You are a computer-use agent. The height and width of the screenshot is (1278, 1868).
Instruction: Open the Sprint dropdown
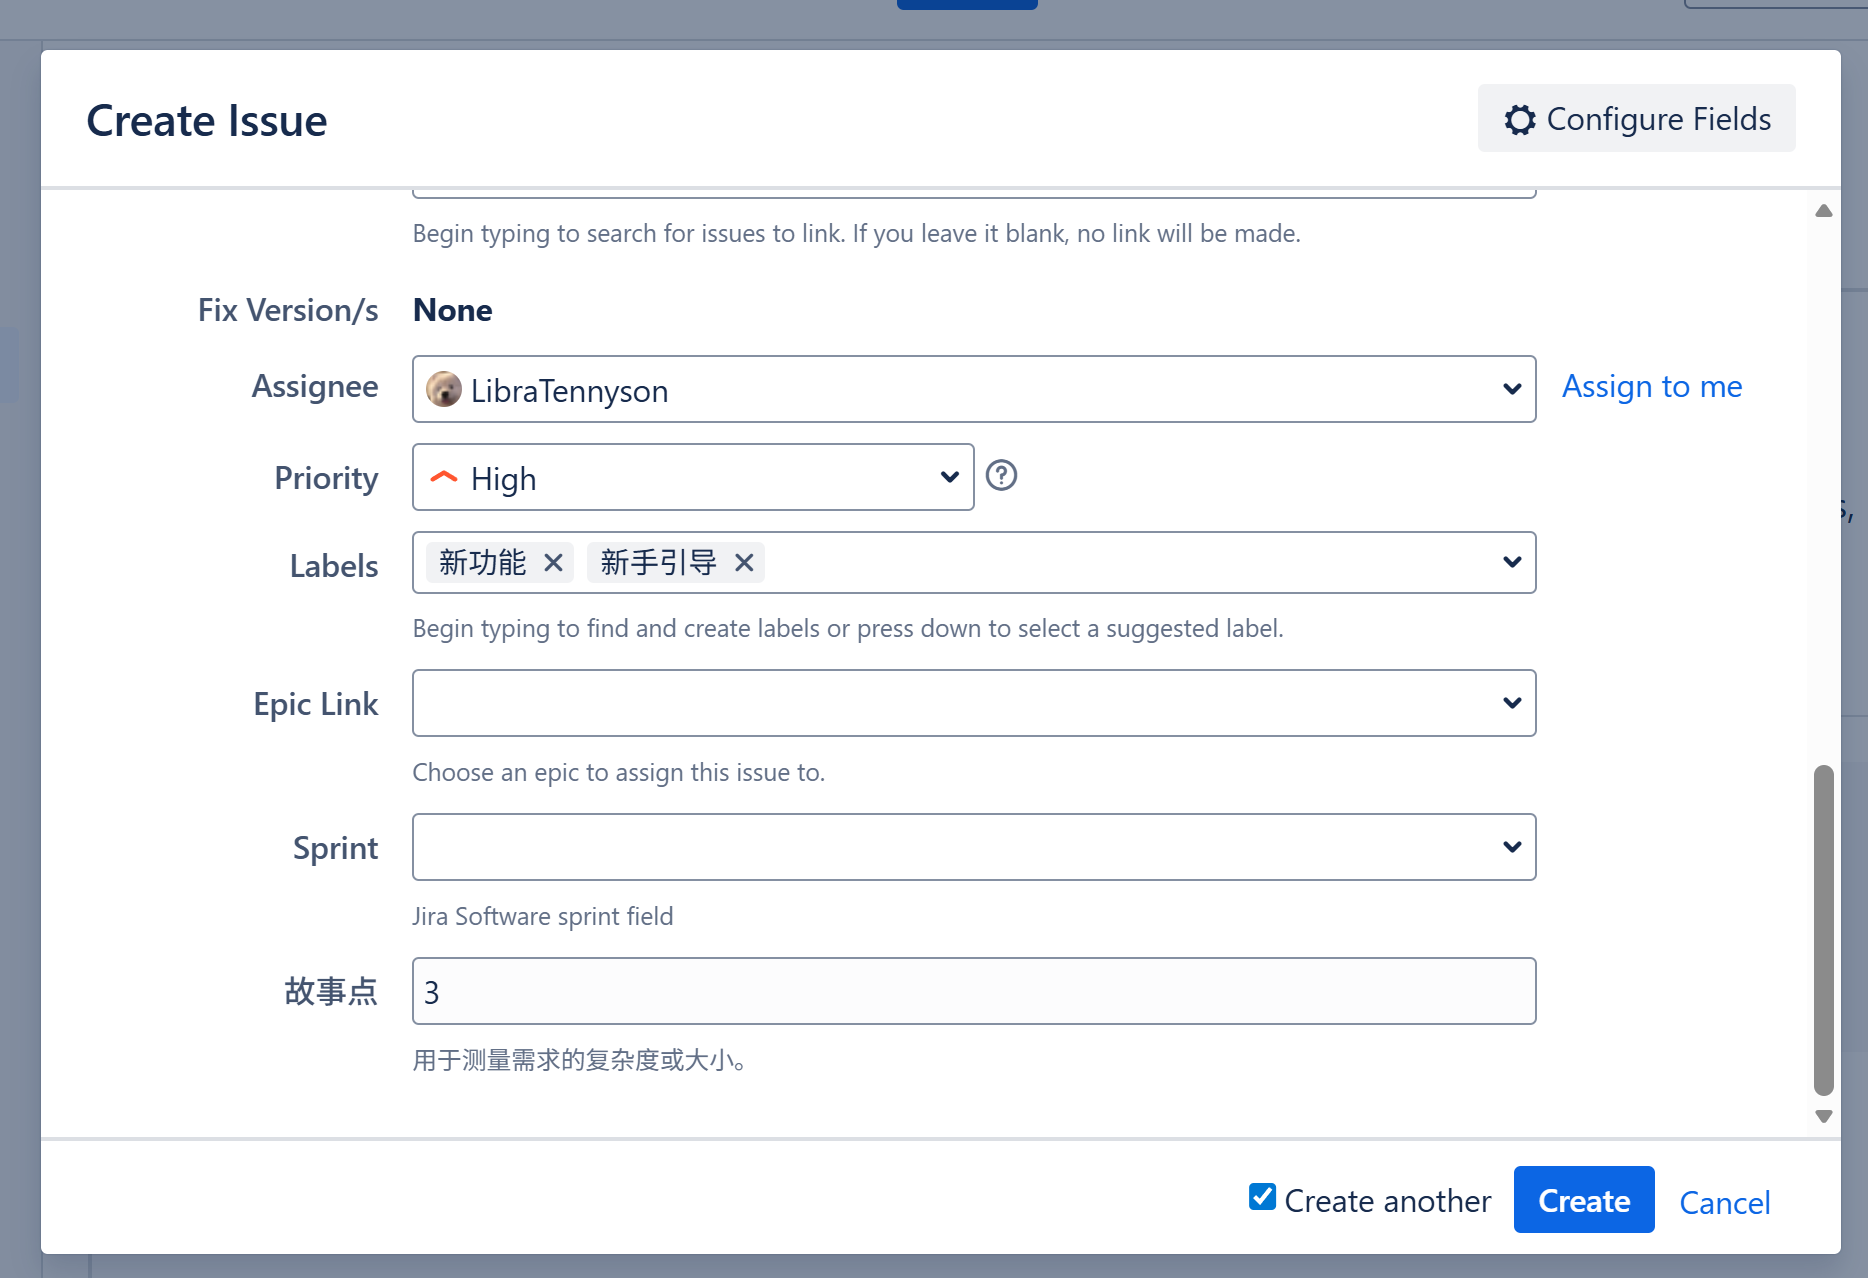(974, 847)
